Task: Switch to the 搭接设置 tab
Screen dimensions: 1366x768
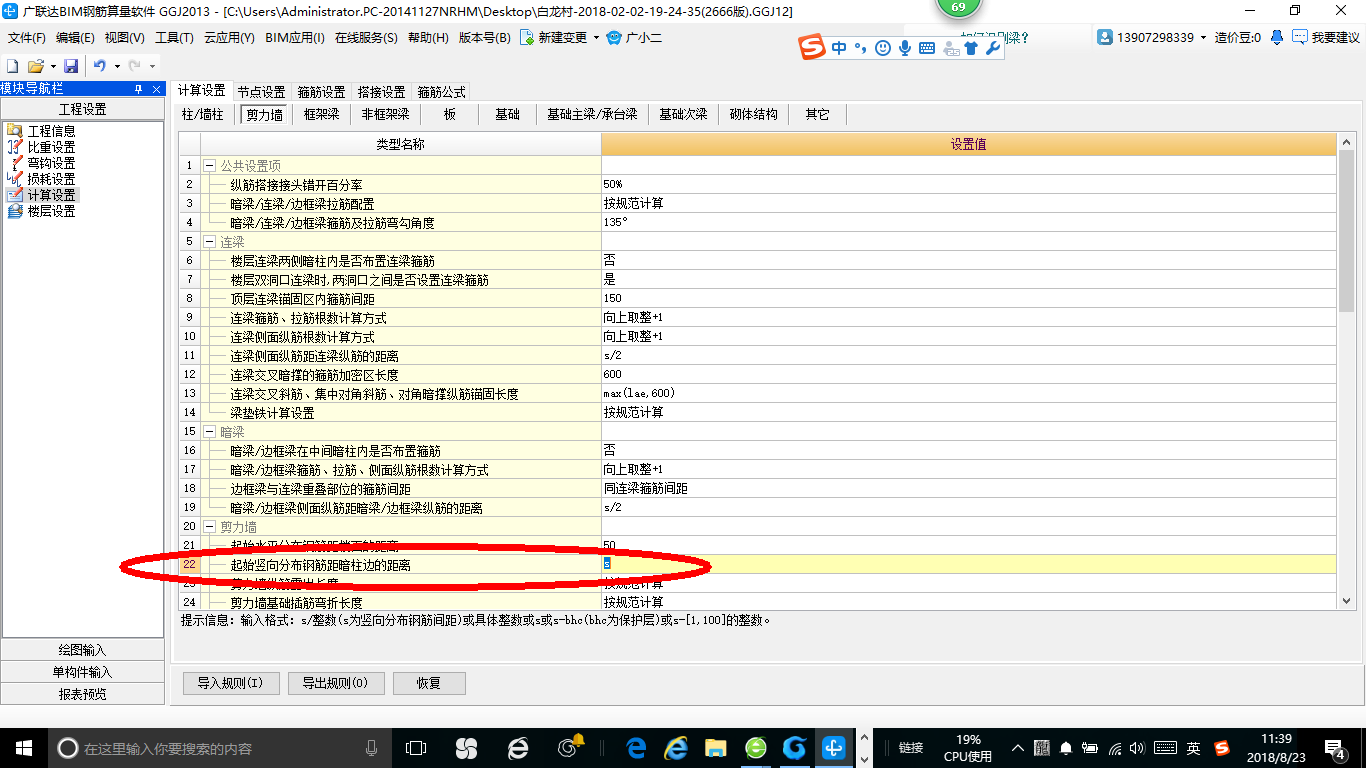Action: click(381, 92)
